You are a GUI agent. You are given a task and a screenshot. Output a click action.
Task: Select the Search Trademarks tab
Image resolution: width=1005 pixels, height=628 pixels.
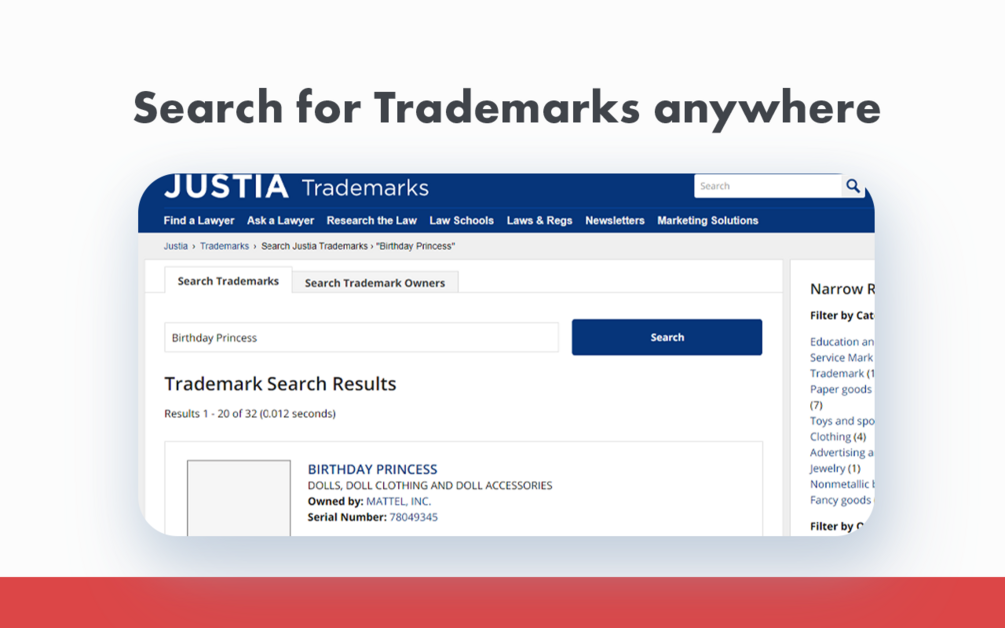(x=228, y=281)
